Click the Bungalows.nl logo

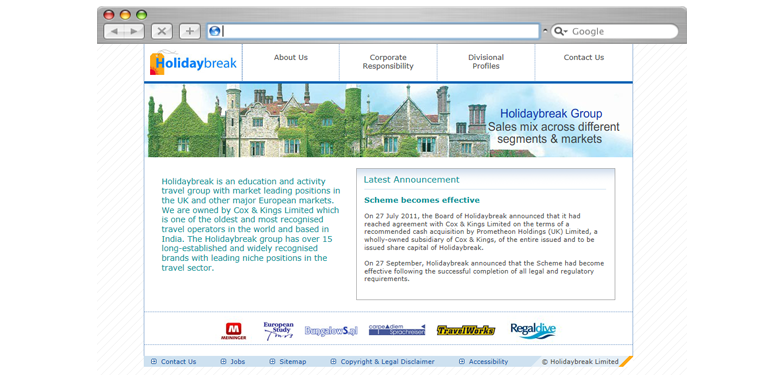point(331,331)
